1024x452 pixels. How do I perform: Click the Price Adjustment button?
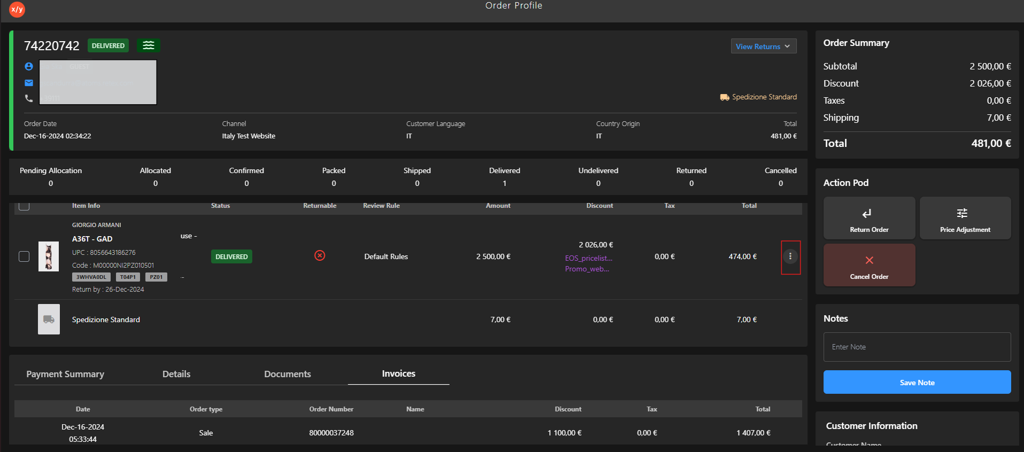point(965,218)
